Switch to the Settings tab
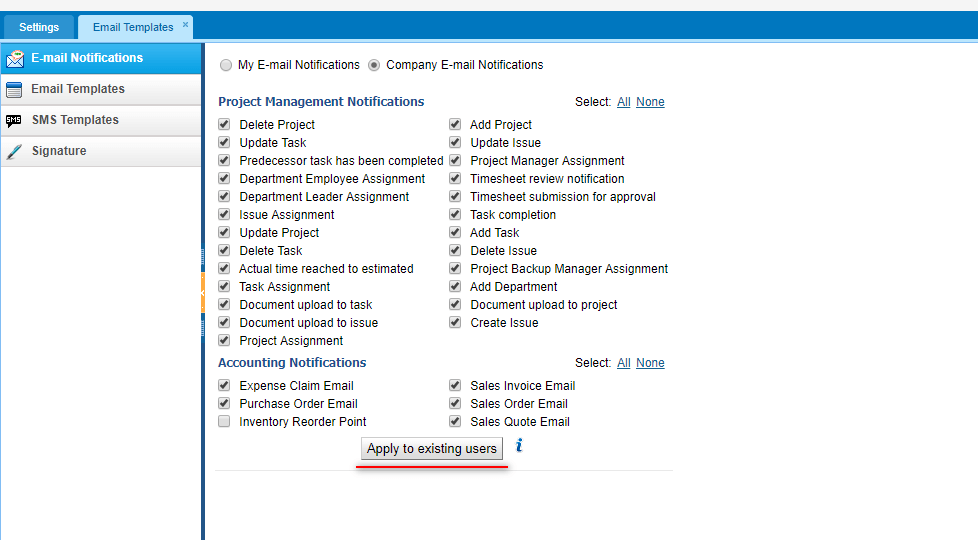 (39, 27)
